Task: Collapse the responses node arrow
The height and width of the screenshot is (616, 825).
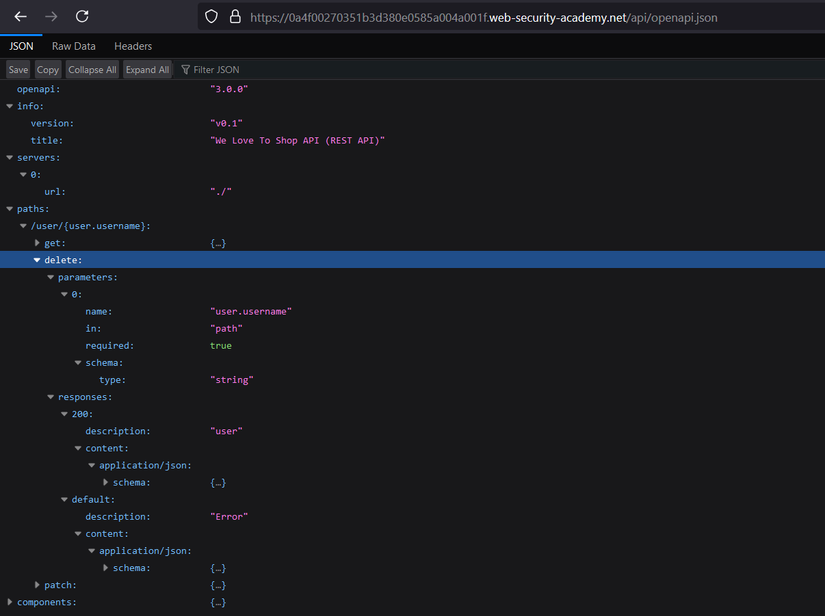Action: tap(51, 397)
